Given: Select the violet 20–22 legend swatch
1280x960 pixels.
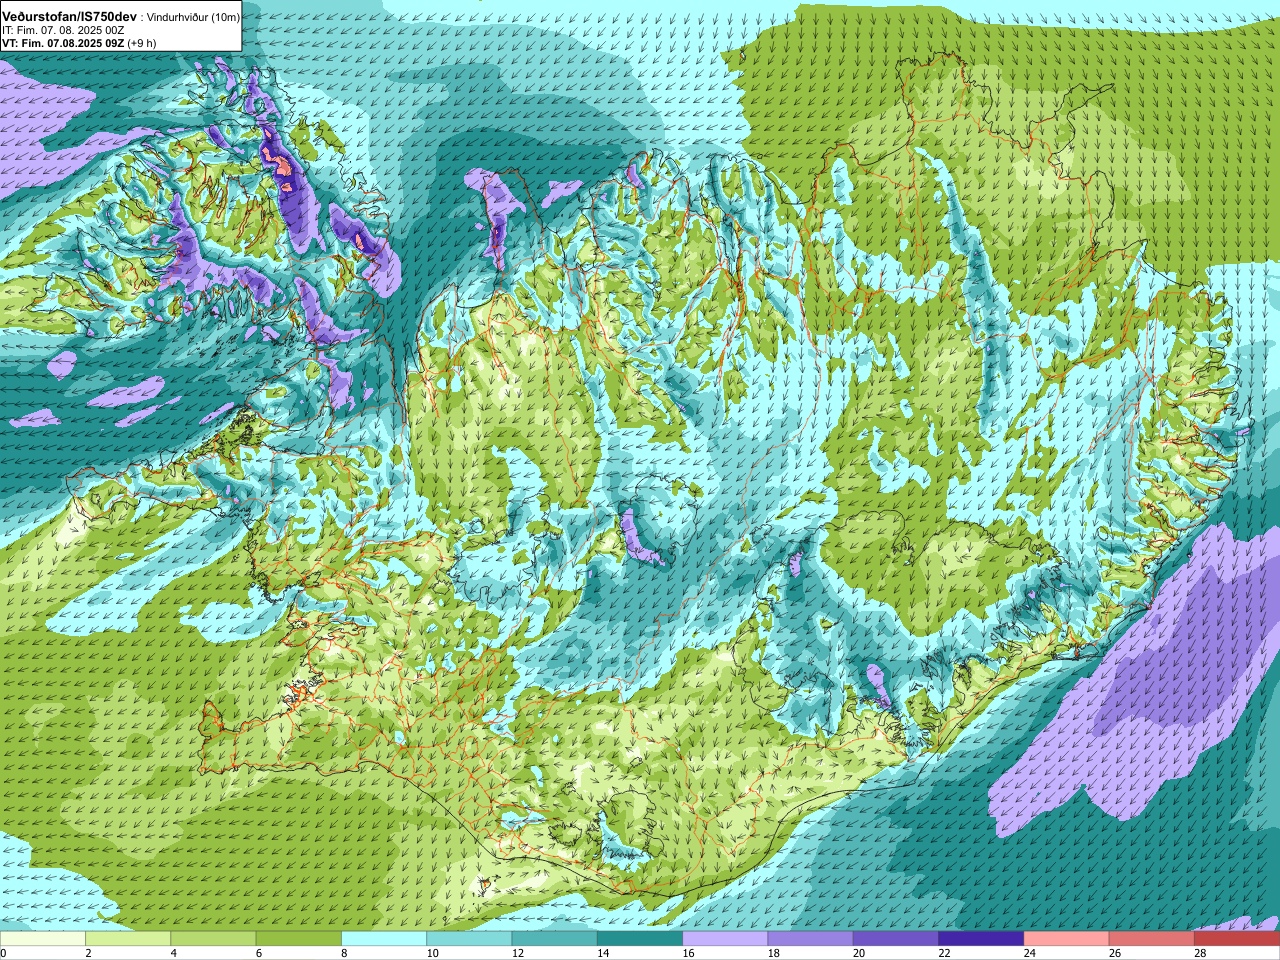Looking at the screenshot, I should click(x=896, y=939).
